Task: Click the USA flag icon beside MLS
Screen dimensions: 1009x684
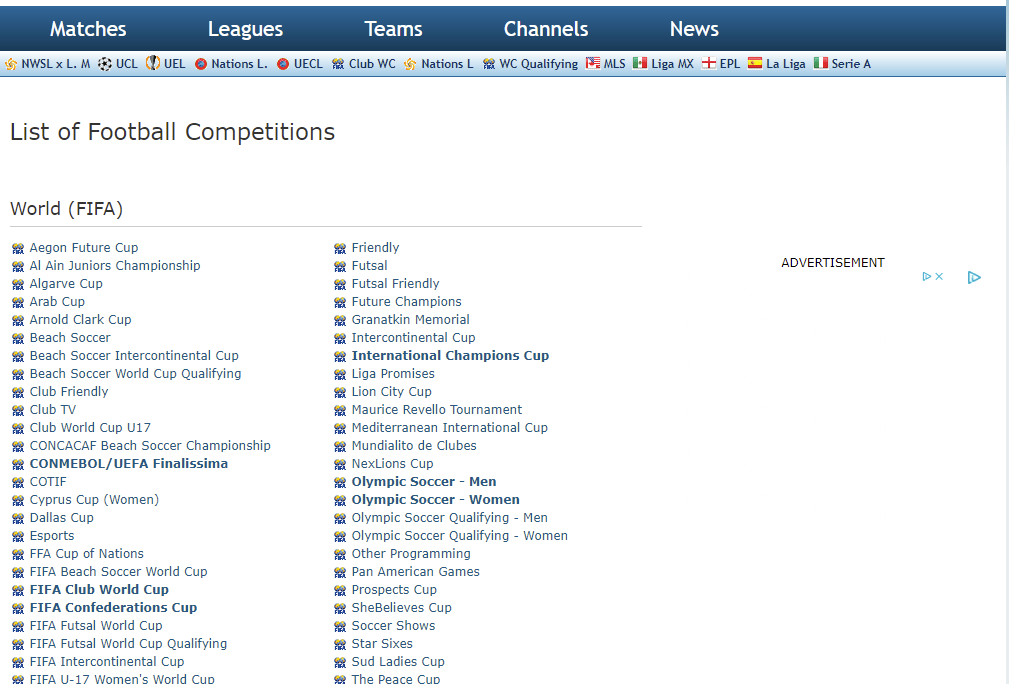Action: (x=593, y=63)
